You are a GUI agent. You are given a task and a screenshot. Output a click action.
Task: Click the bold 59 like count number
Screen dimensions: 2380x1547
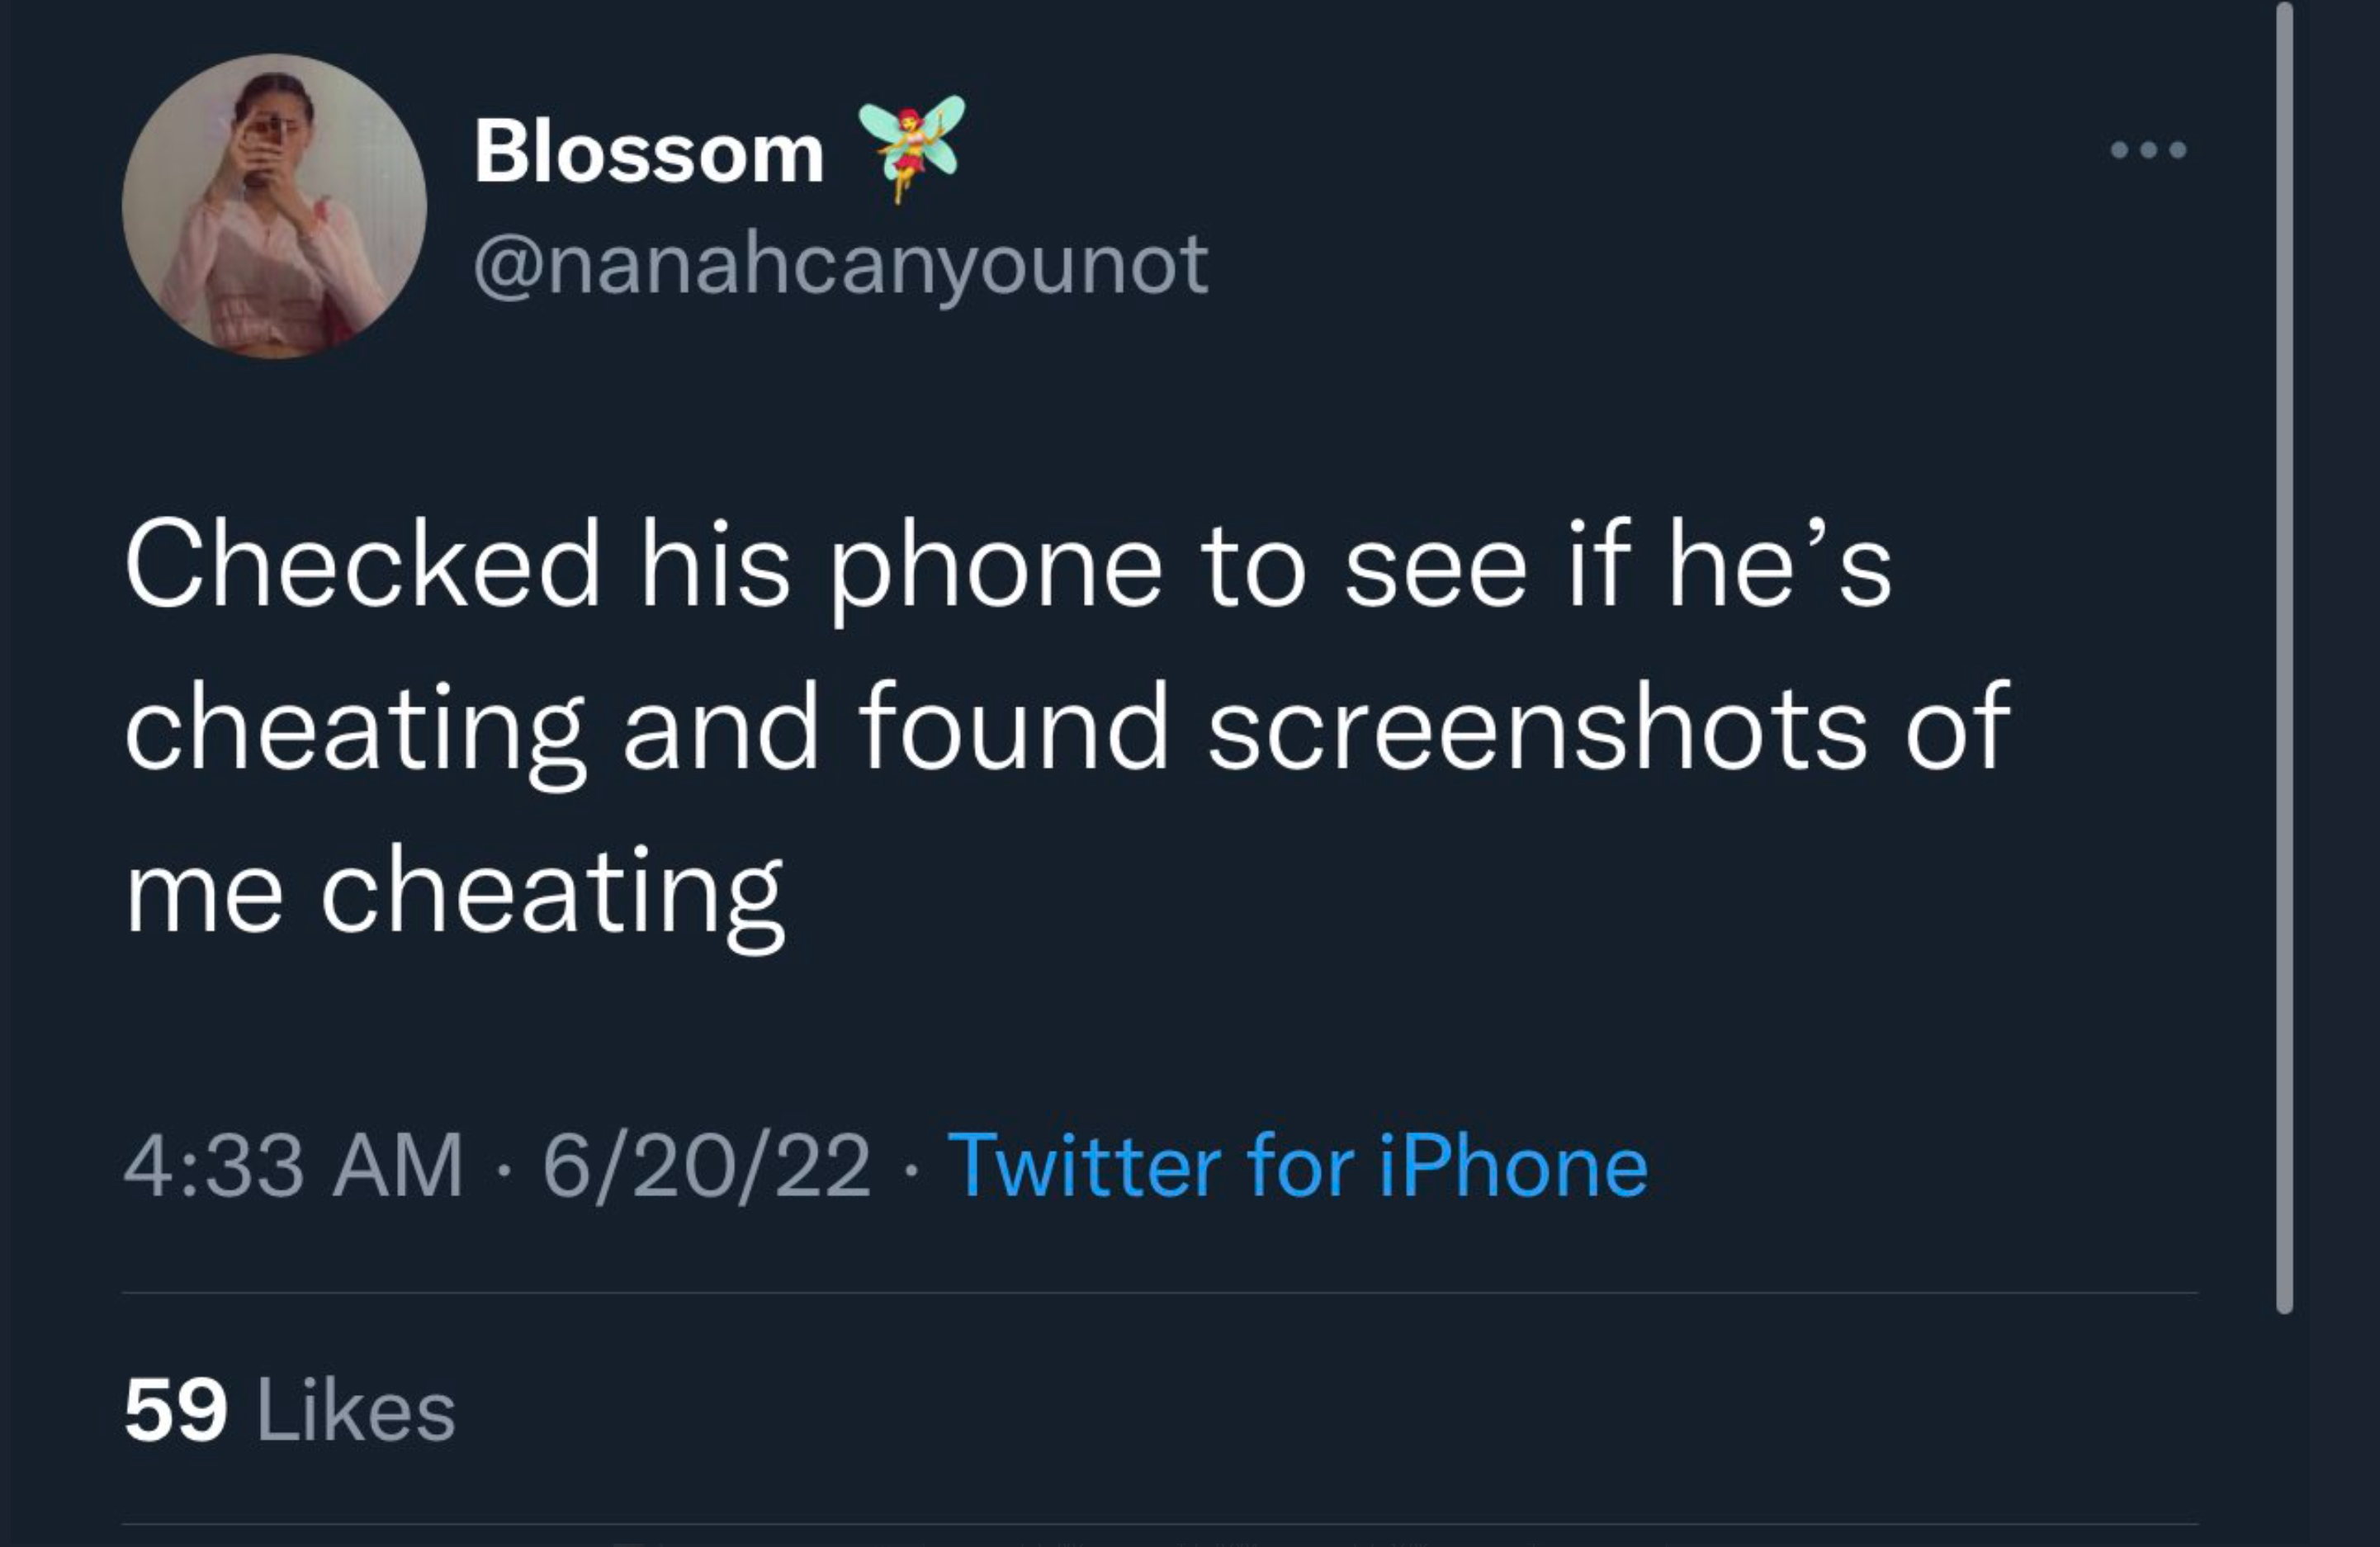[x=176, y=1411]
